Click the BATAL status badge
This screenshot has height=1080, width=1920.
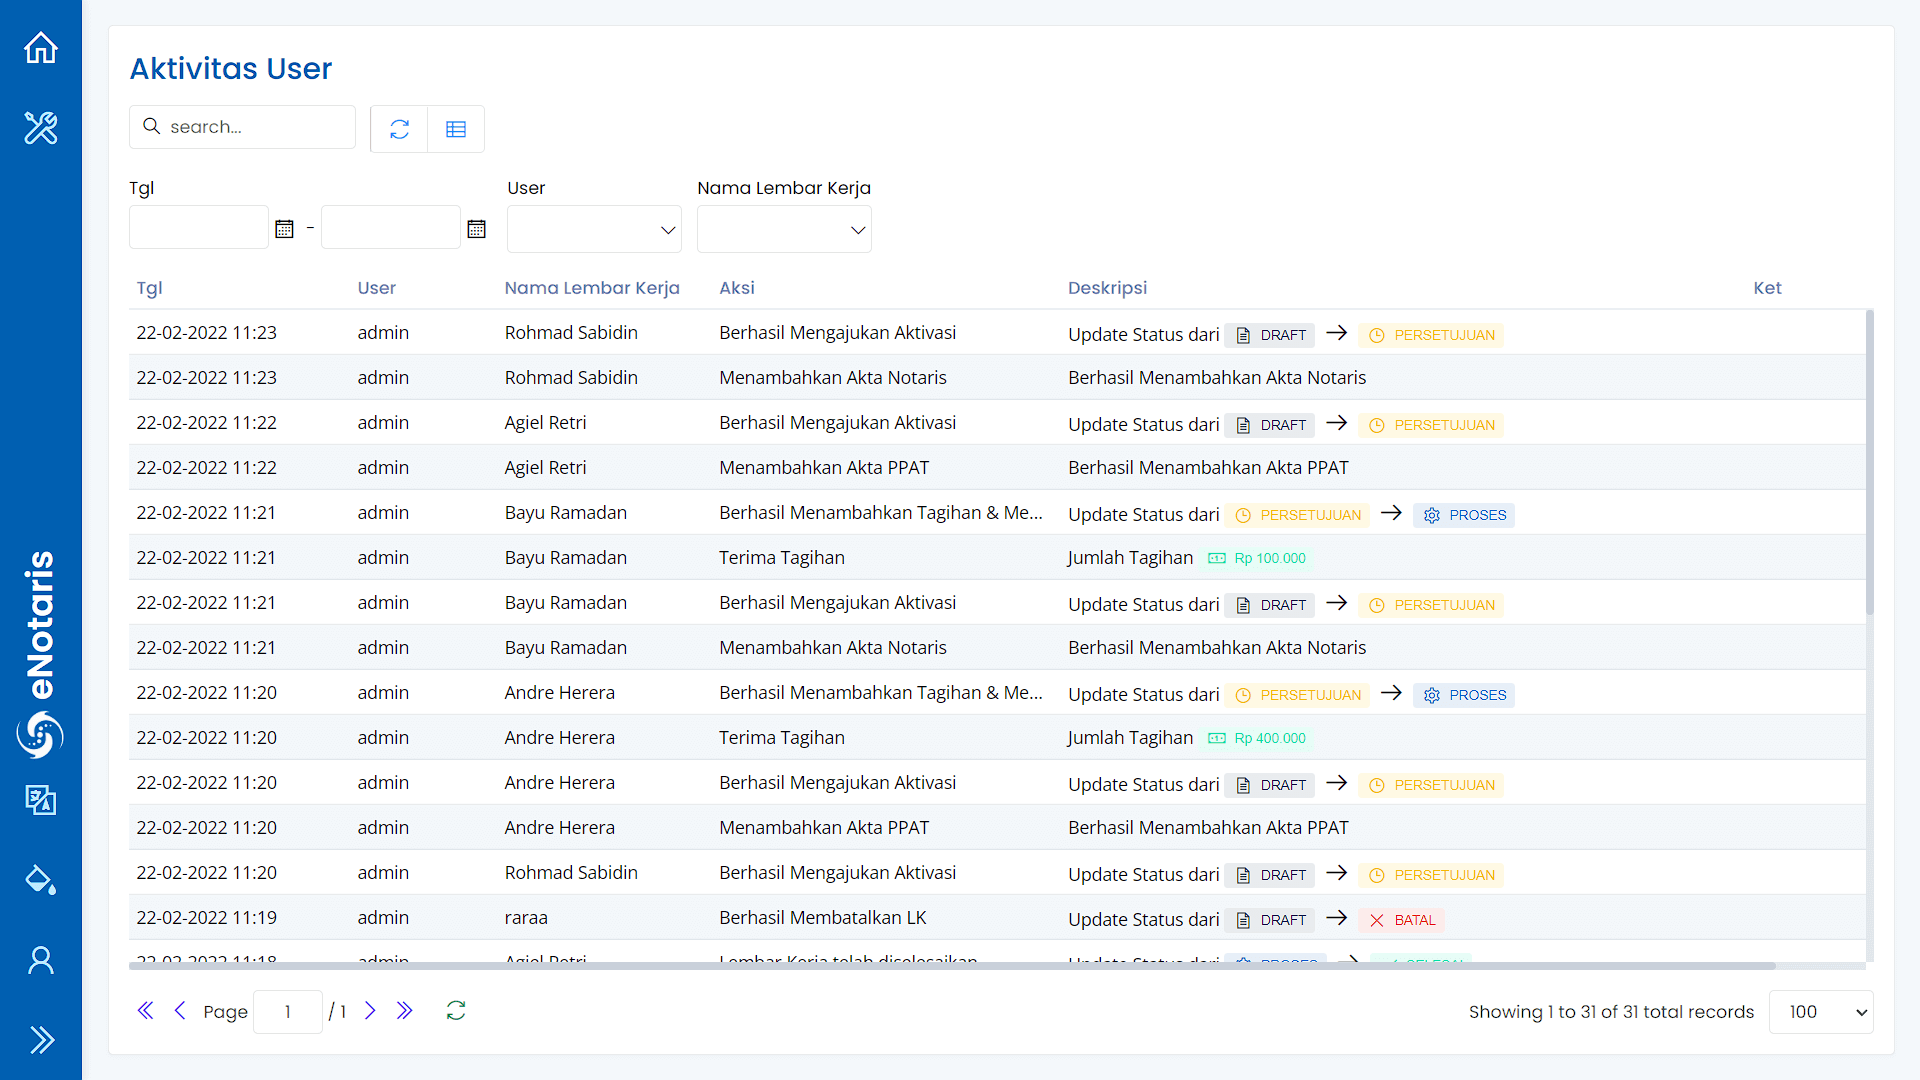pyautogui.click(x=1402, y=920)
